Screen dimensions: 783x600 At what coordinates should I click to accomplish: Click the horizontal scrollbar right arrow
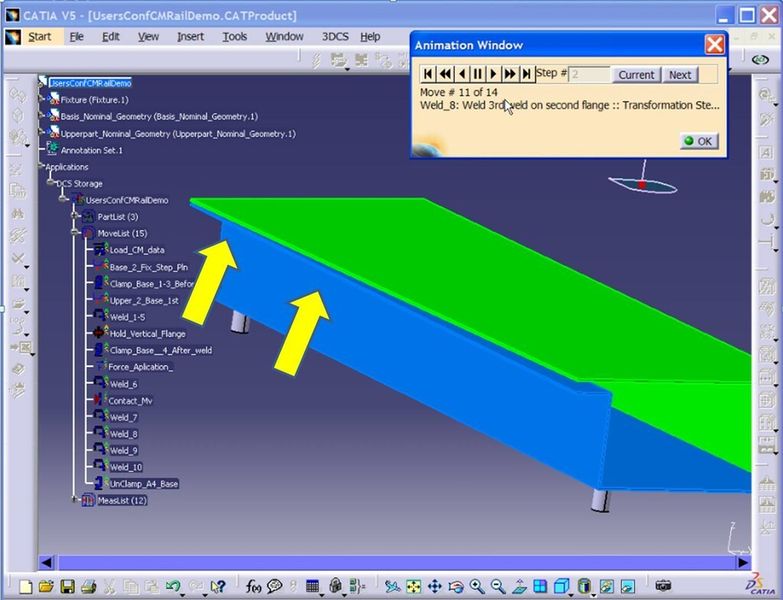[743, 563]
